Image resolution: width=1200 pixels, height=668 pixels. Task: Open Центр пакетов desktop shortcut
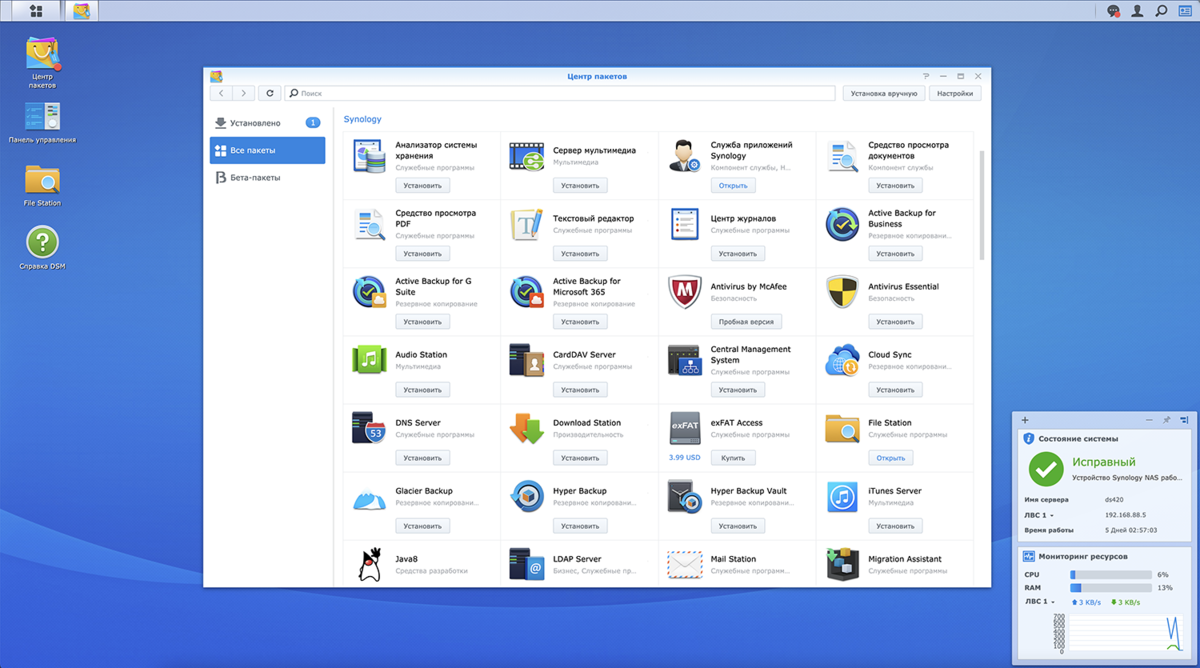(x=42, y=62)
